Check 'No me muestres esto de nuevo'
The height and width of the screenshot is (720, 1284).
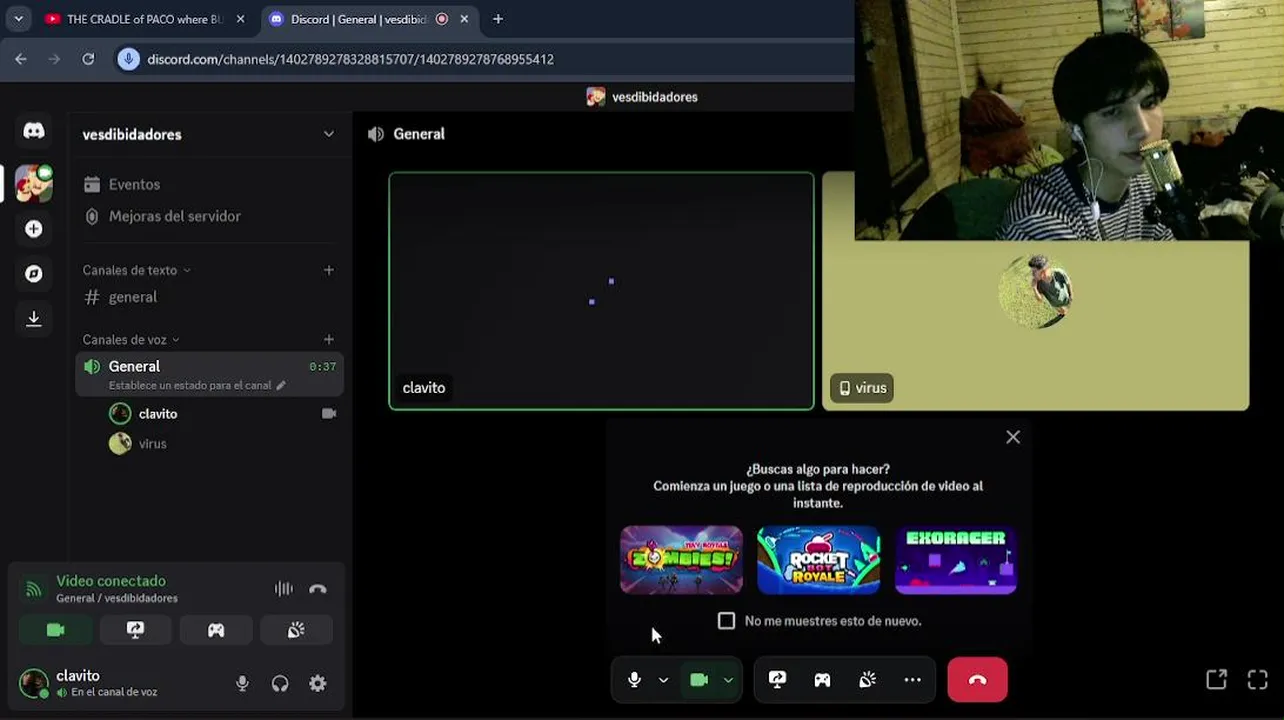pos(727,621)
